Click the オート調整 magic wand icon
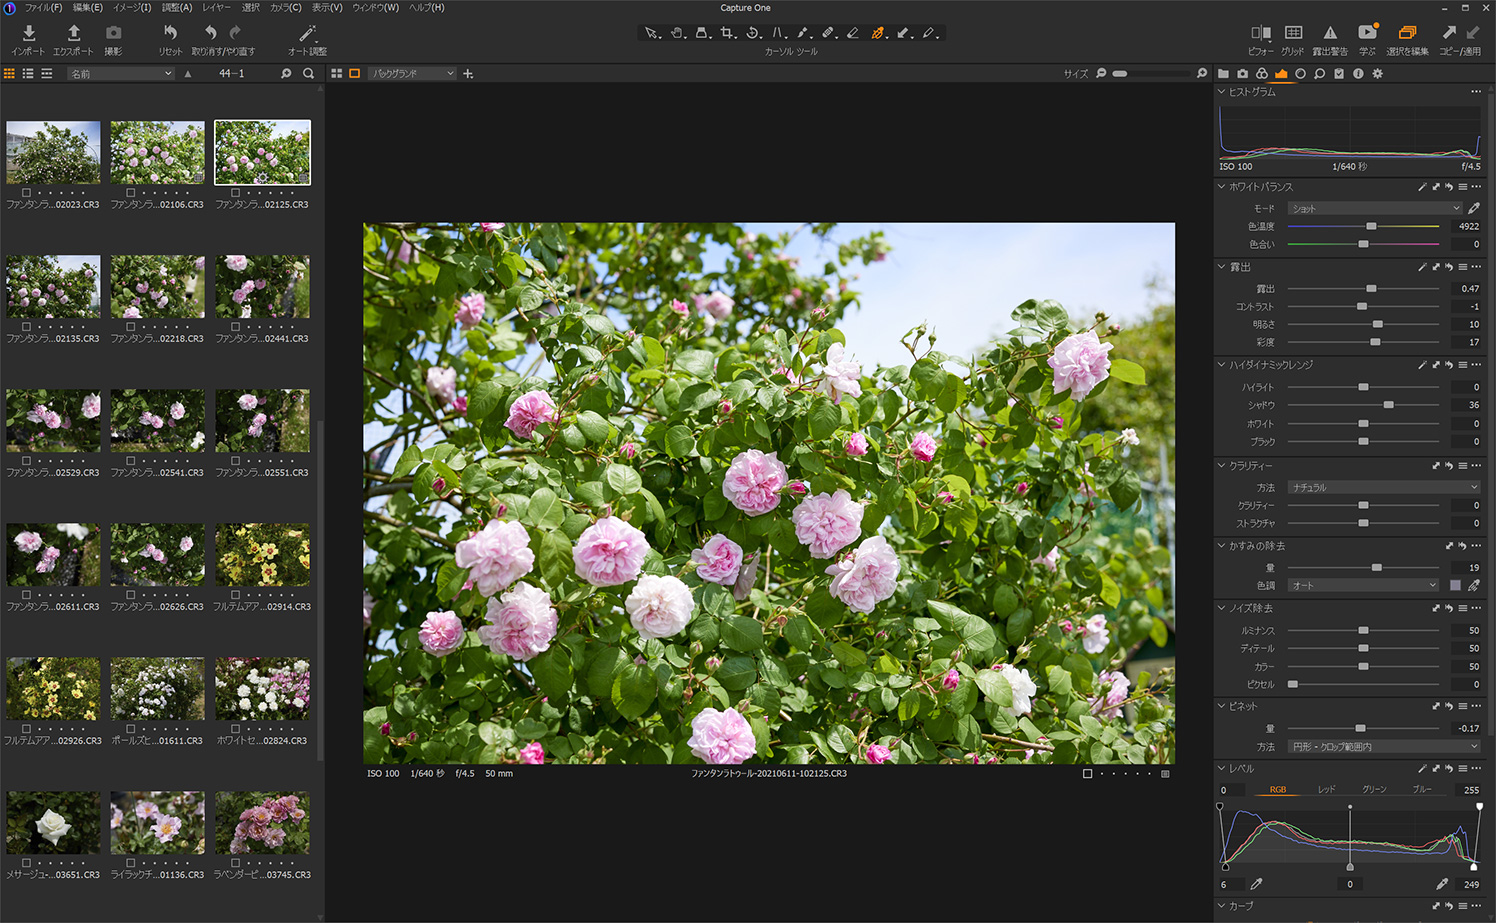Image resolution: width=1496 pixels, height=923 pixels. pos(307,34)
